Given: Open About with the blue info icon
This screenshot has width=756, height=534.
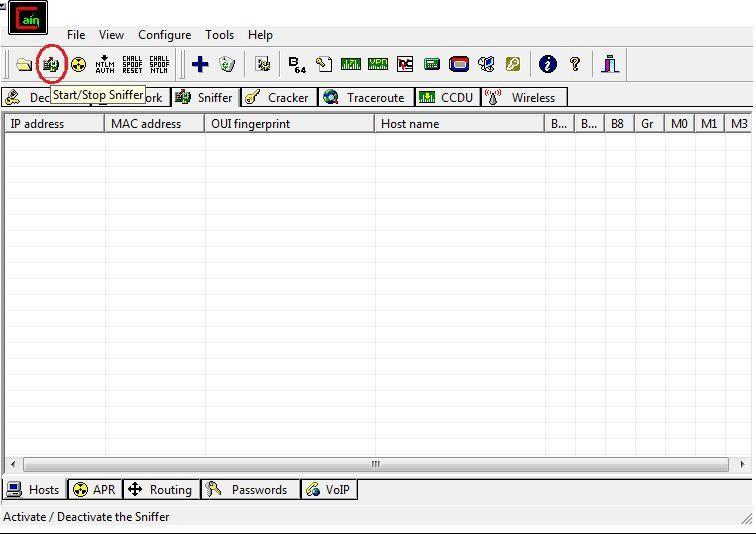Looking at the screenshot, I should pyautogui.click(x=548, y=64).
